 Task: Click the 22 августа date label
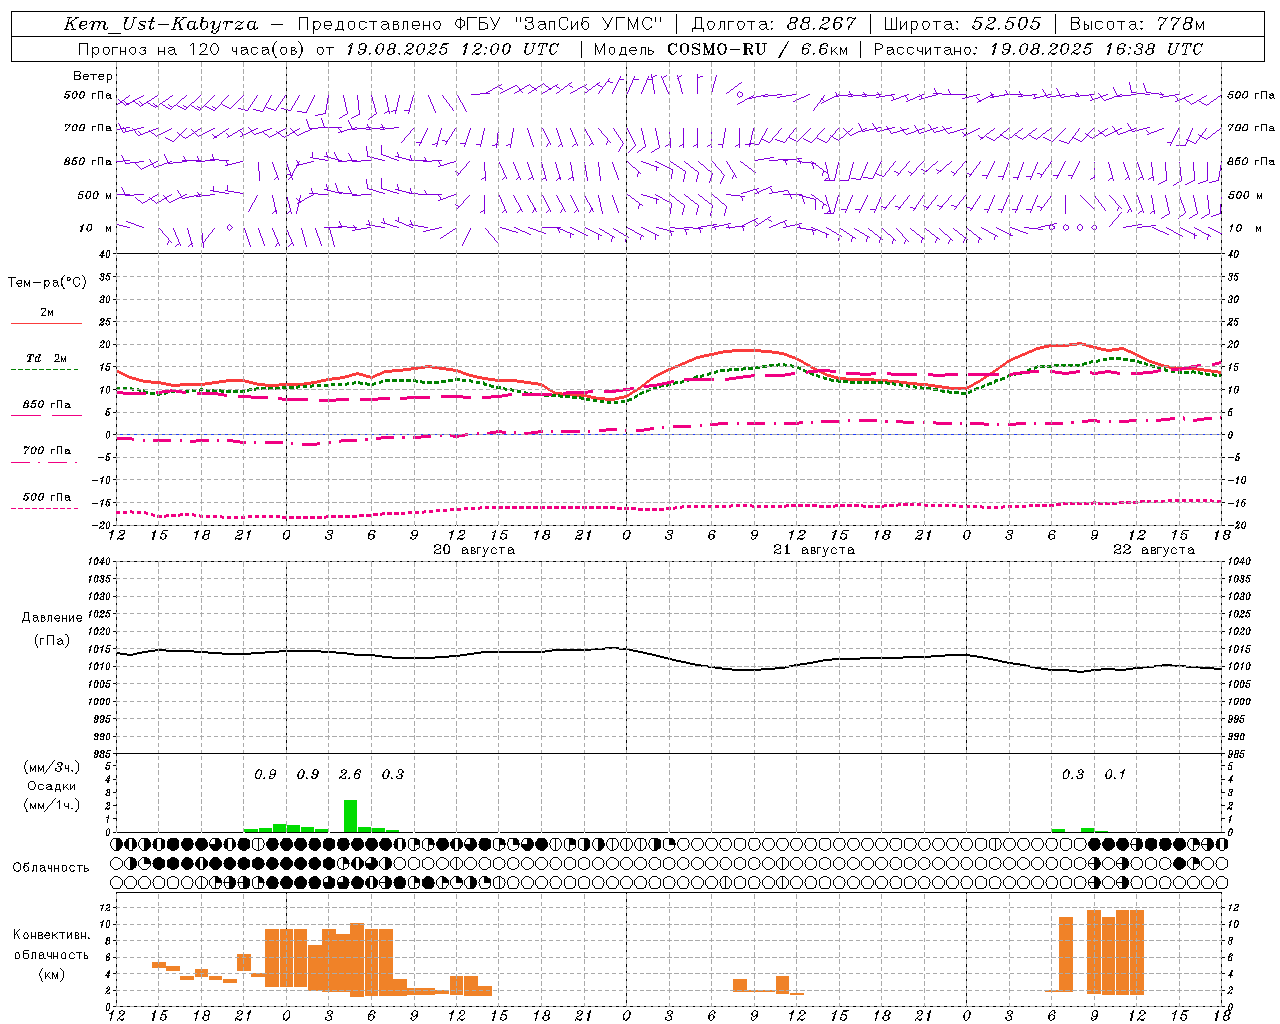1154,550
